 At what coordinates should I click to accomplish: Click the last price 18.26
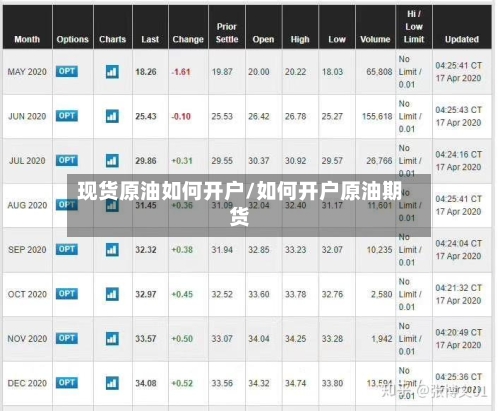coord(146,72)
